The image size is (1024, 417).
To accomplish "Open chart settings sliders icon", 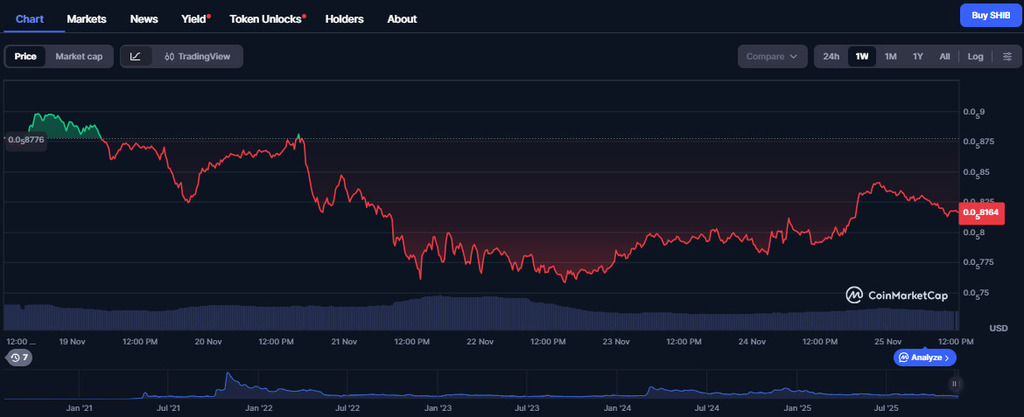I will pyautogui.click(x=1007, y=56).
